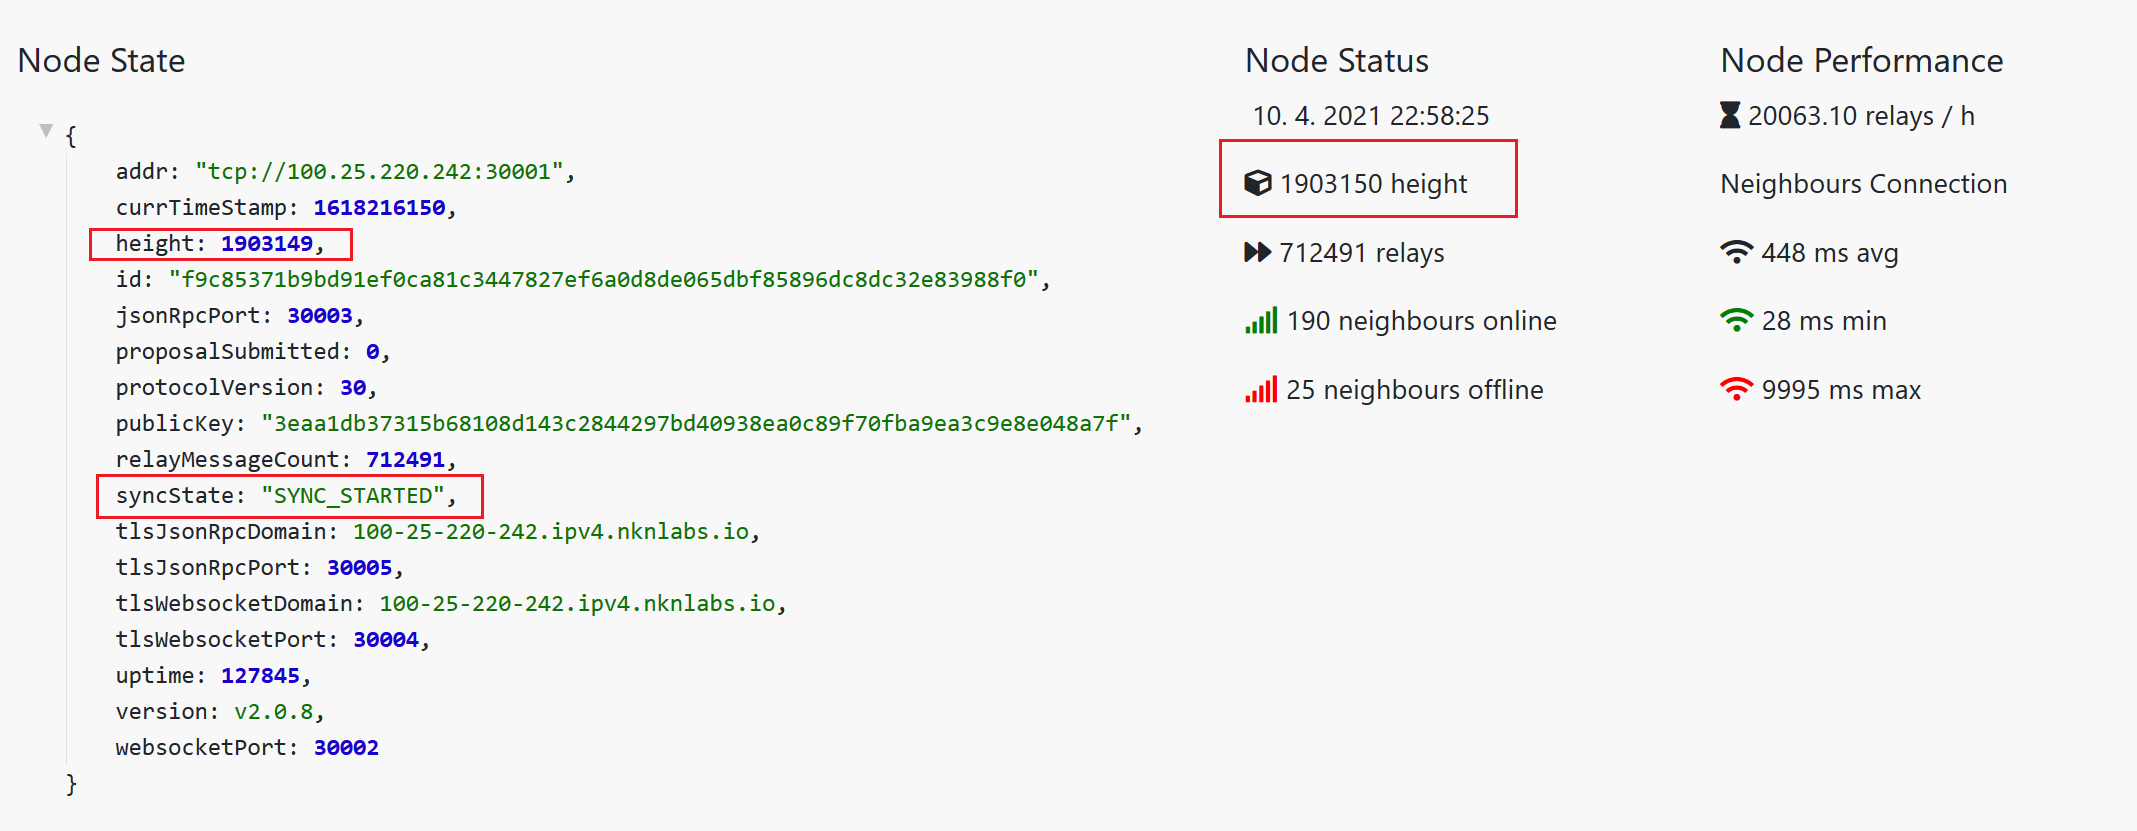Viewport: 2137px width, 831px height.
Task: Click the timestamp 10. 4. 2021 22:58:25
Action: click(x=1371, y=116)
